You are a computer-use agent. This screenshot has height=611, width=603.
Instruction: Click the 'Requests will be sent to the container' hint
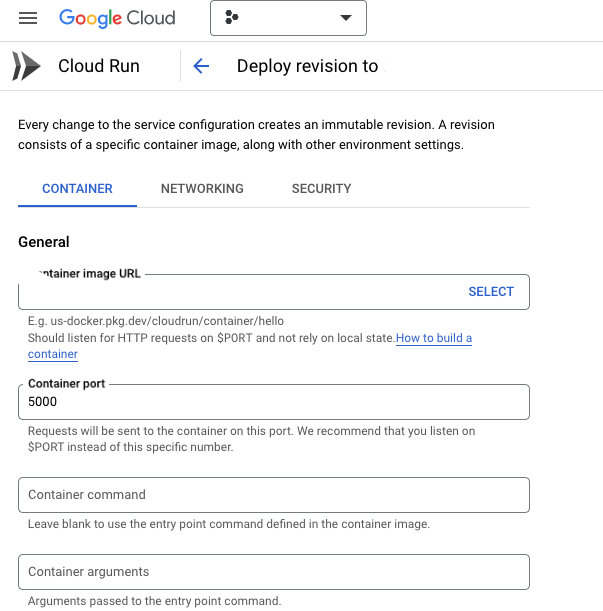pyautogui.click(x=251, y=439)
